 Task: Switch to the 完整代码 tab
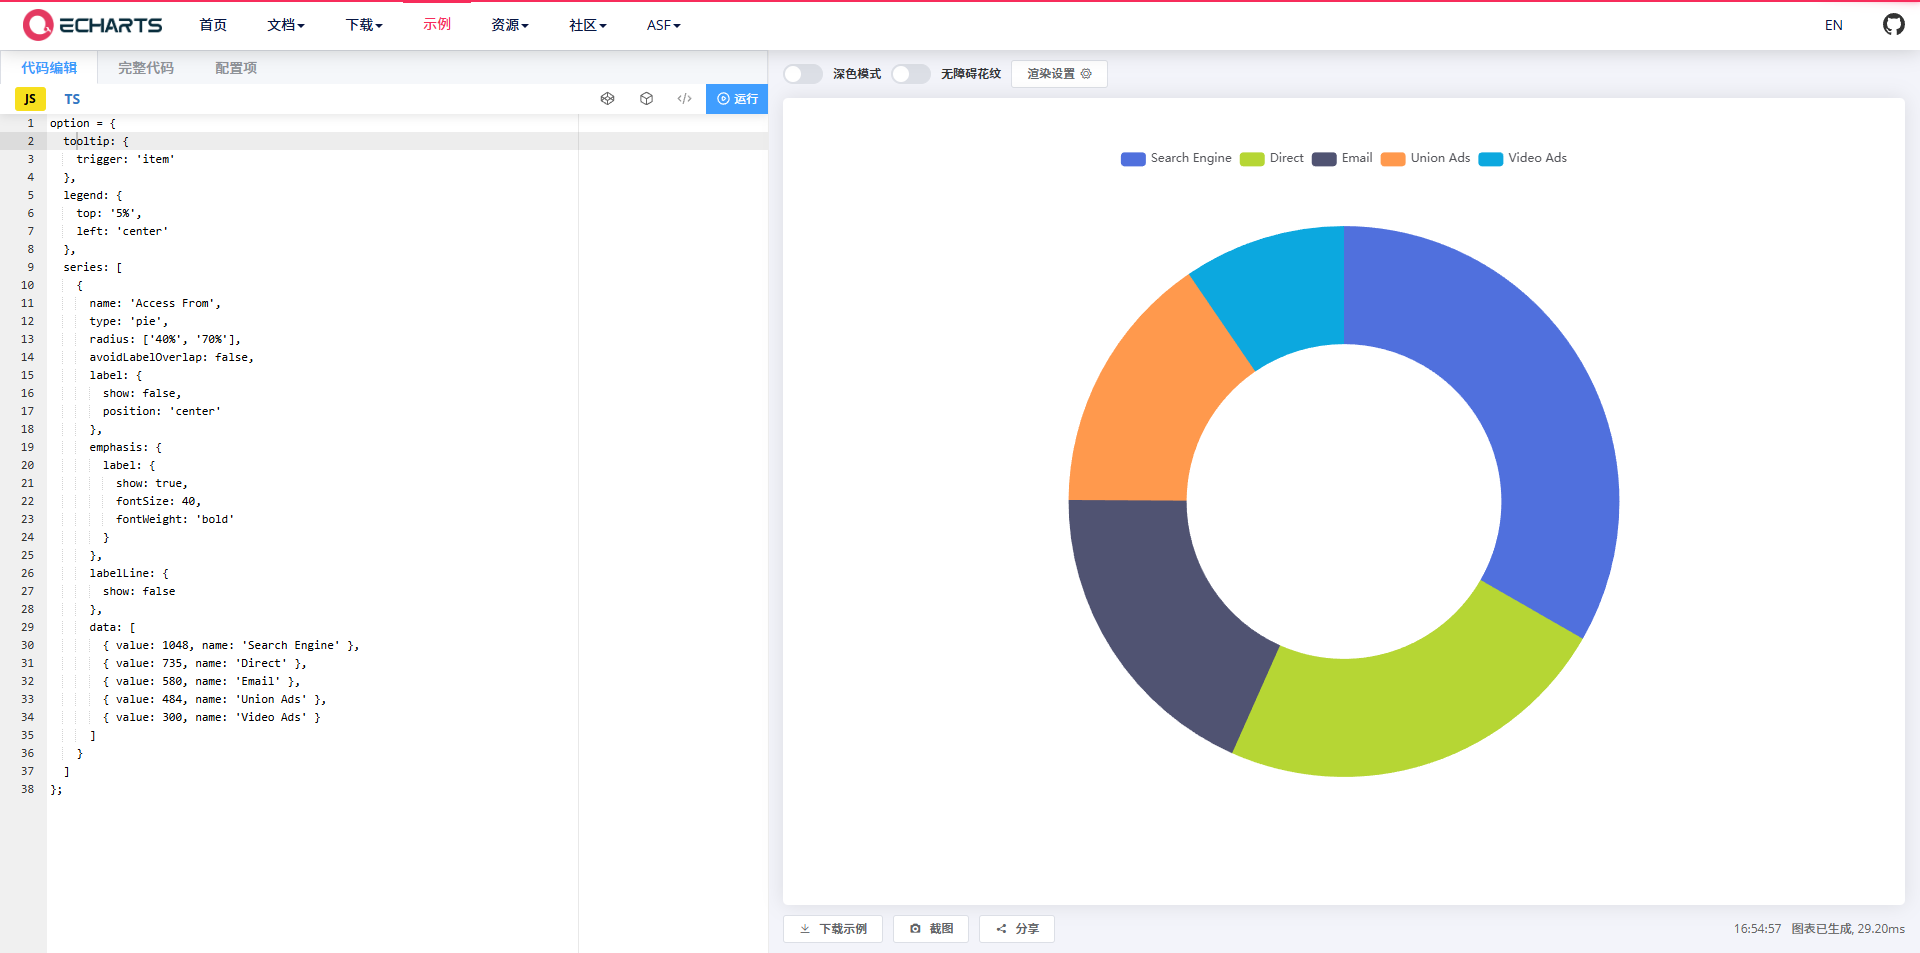click(x=145, y=67)
